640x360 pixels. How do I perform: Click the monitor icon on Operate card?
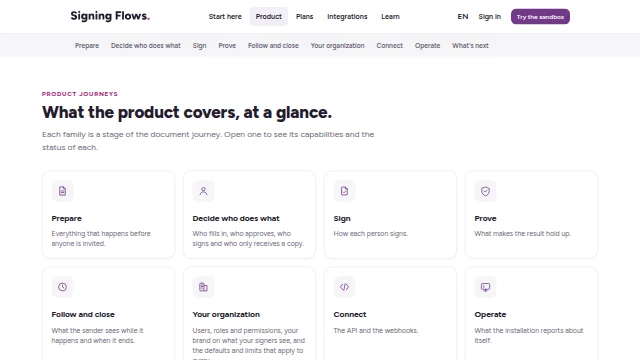pyautogui.click(x=485, y=287)
